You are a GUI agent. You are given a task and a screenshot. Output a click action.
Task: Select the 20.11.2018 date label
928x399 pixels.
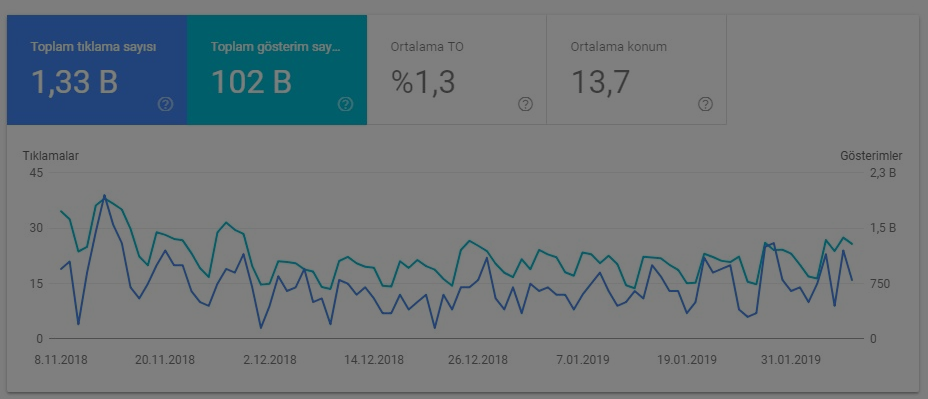click(x=165, y=360)
